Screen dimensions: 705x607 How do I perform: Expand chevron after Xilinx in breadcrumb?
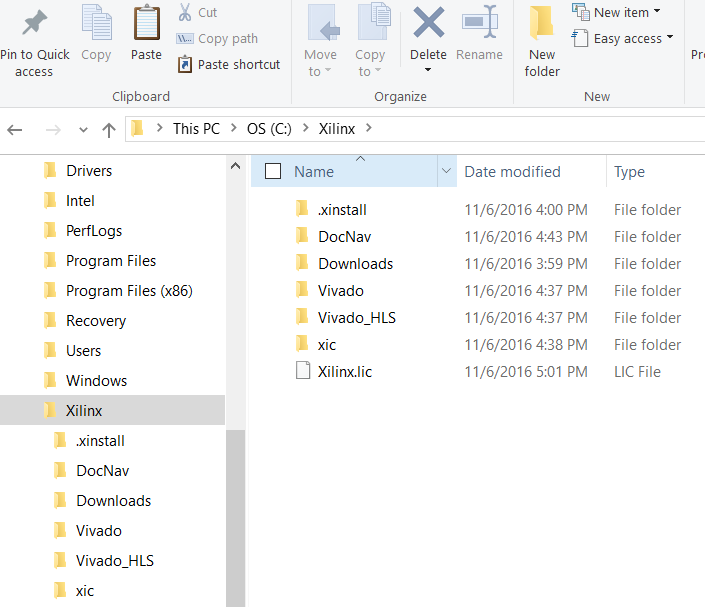369,128
